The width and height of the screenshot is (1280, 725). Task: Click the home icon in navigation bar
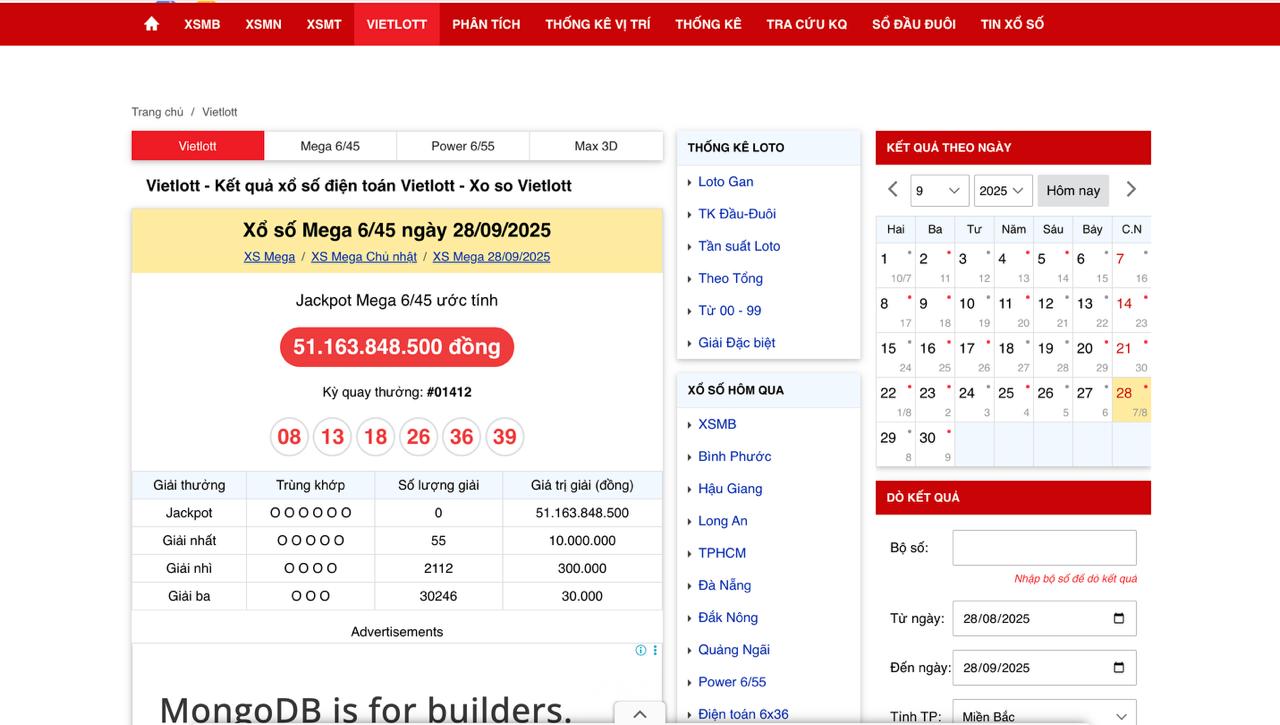151,24
